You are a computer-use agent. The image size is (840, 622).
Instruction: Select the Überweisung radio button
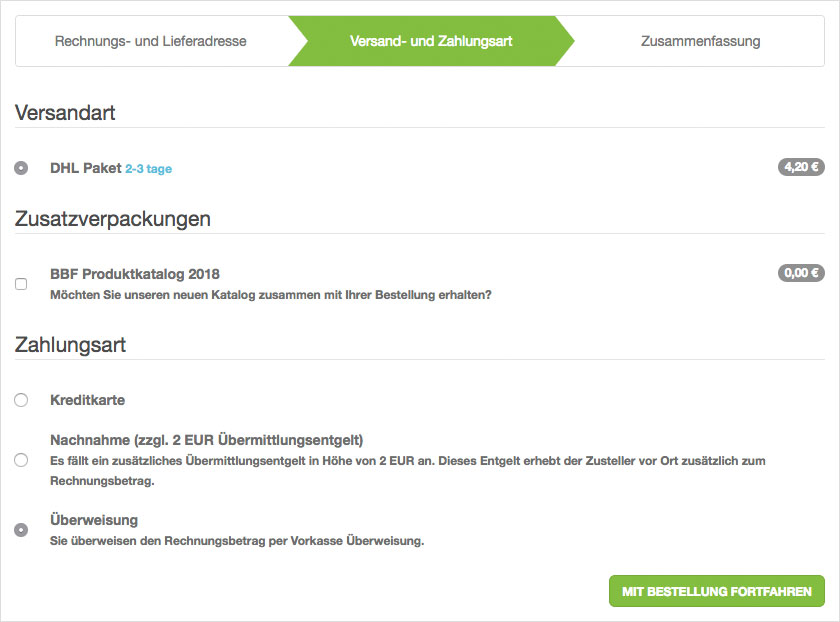click(x=21, y=530)
